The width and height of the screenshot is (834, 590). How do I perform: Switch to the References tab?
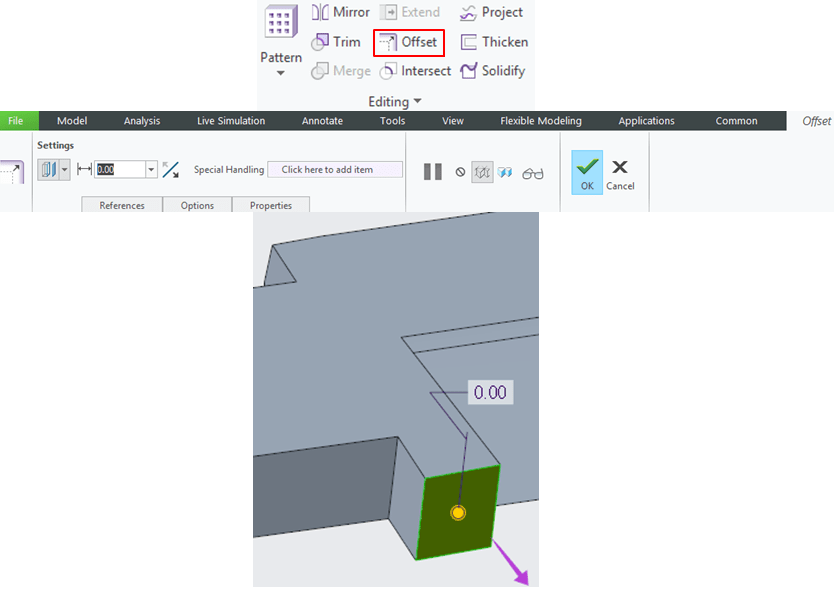(121, 205)
